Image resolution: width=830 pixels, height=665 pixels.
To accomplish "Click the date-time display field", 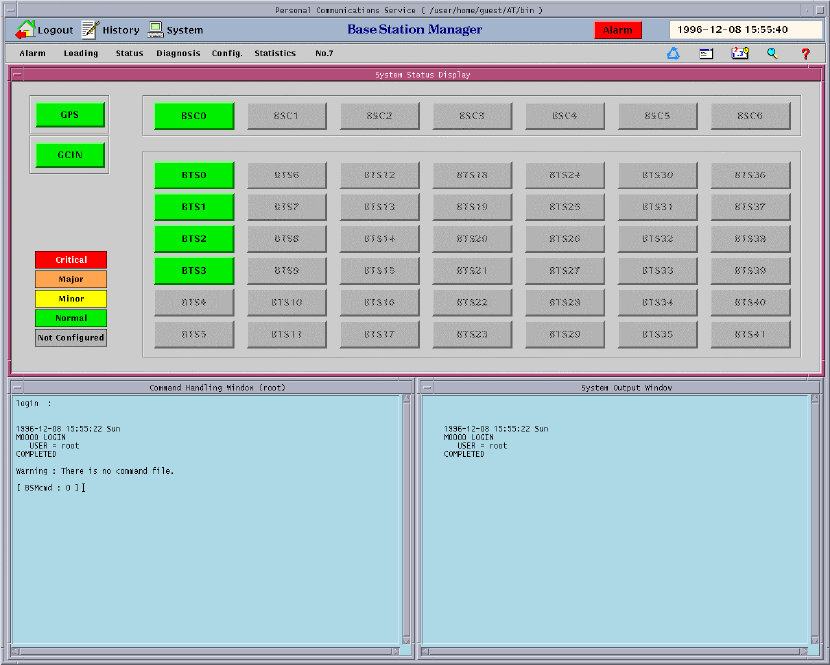I will 745,30.
